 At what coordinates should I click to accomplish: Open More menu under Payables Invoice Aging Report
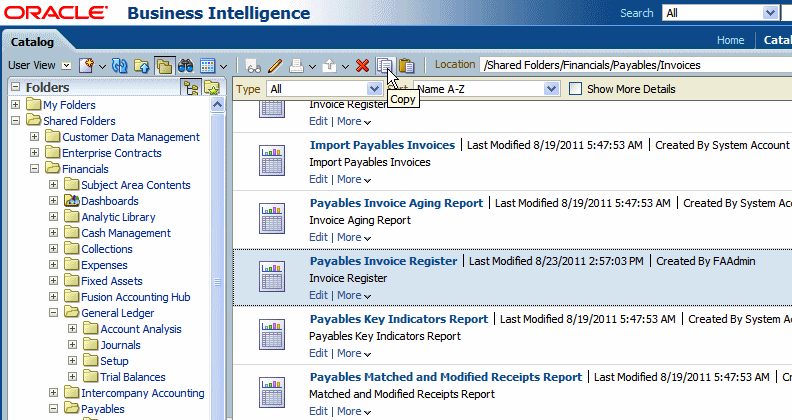click(x=354, y=237)
